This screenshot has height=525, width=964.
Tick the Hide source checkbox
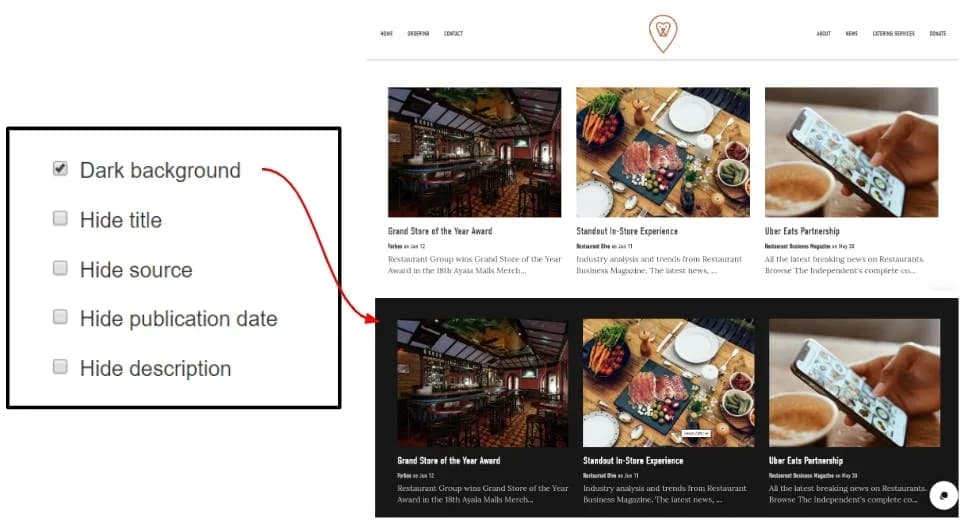tap(60, 268)
